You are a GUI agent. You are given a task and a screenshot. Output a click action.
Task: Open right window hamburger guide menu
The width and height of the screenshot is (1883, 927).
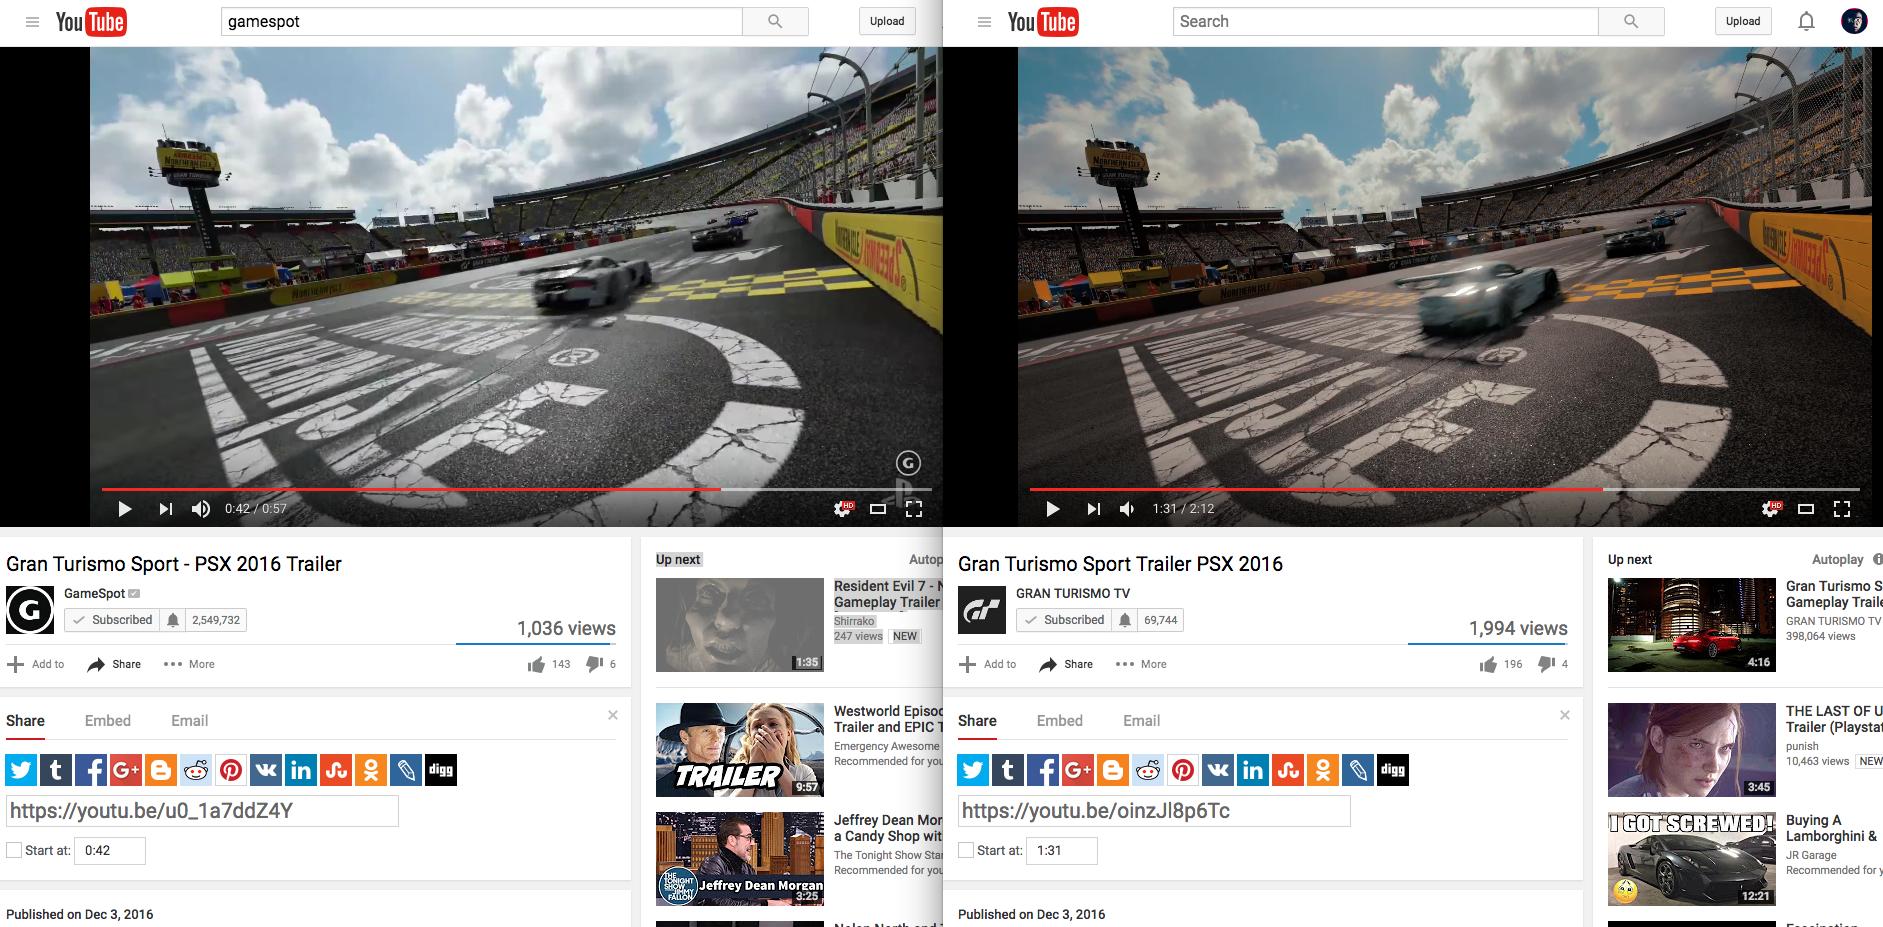(984, 21)
